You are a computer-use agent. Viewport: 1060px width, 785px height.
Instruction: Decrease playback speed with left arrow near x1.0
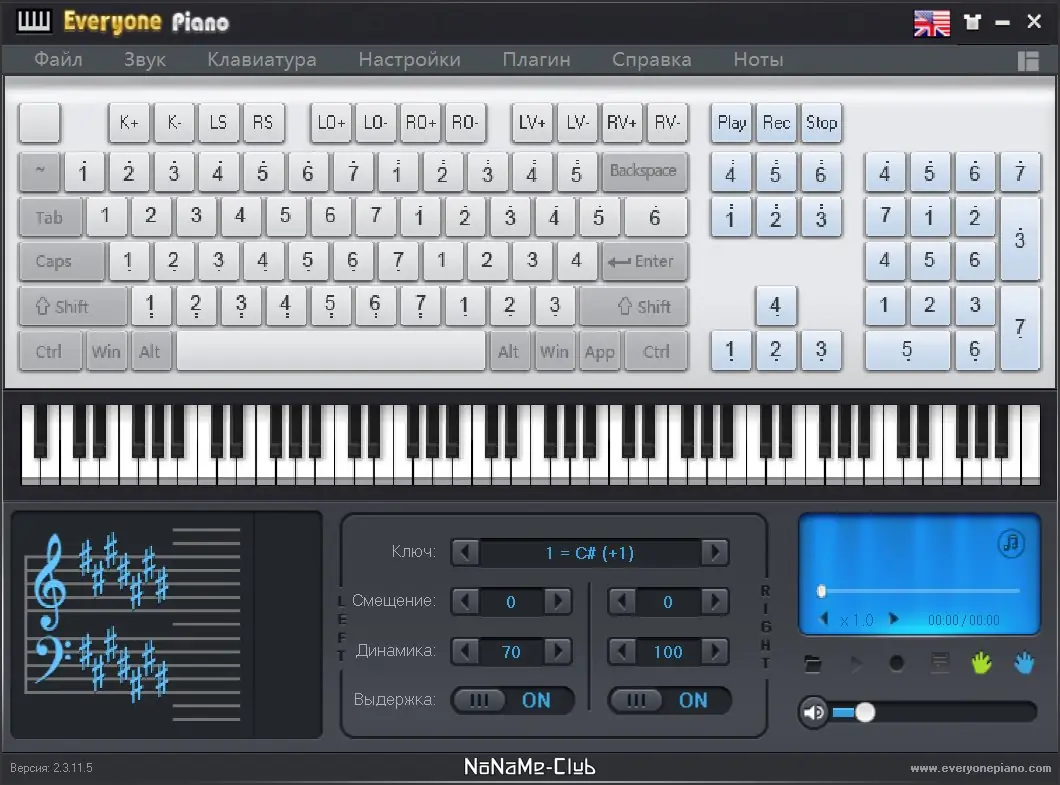pos(824,619)
